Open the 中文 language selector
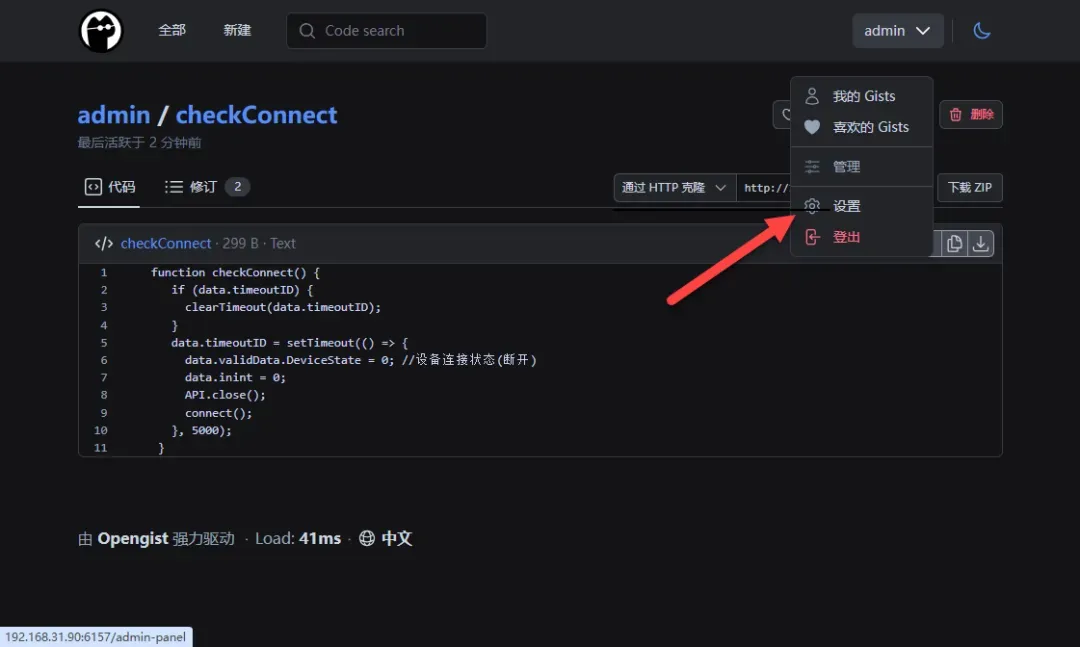Screen dimensions: 1080x647 point(396,538)
